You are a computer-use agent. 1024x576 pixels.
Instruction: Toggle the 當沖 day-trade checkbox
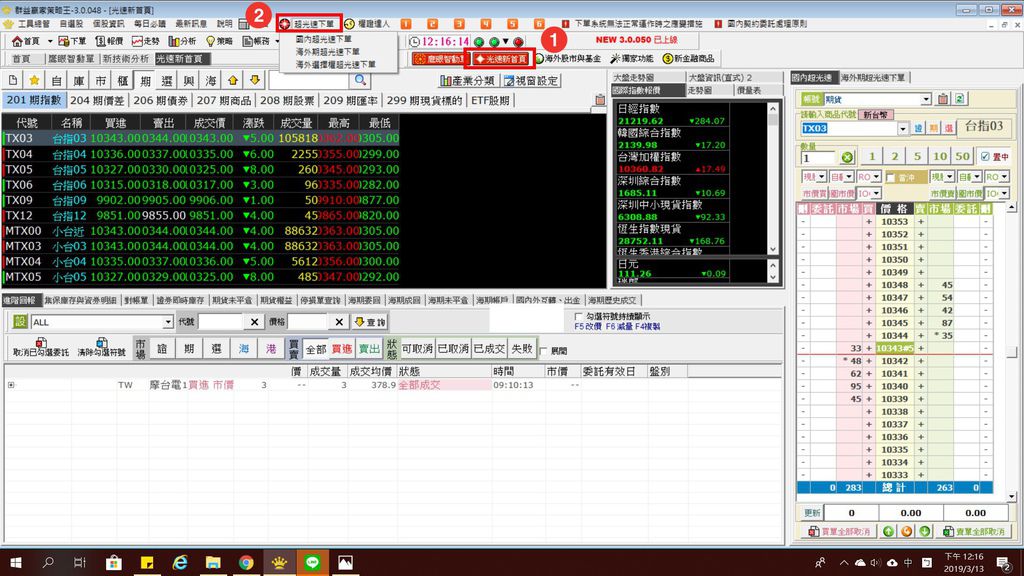pyautogui.click(x=889, y=178)
